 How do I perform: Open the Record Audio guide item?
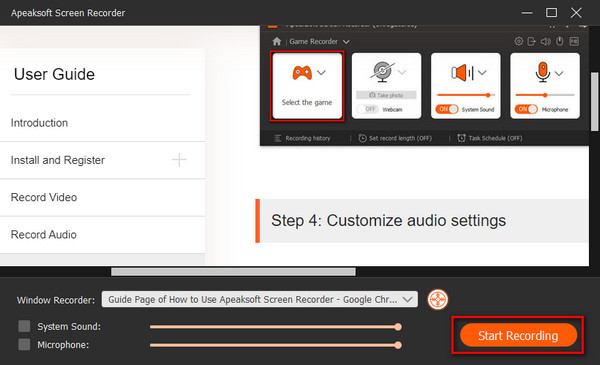(x=102, y=235)
